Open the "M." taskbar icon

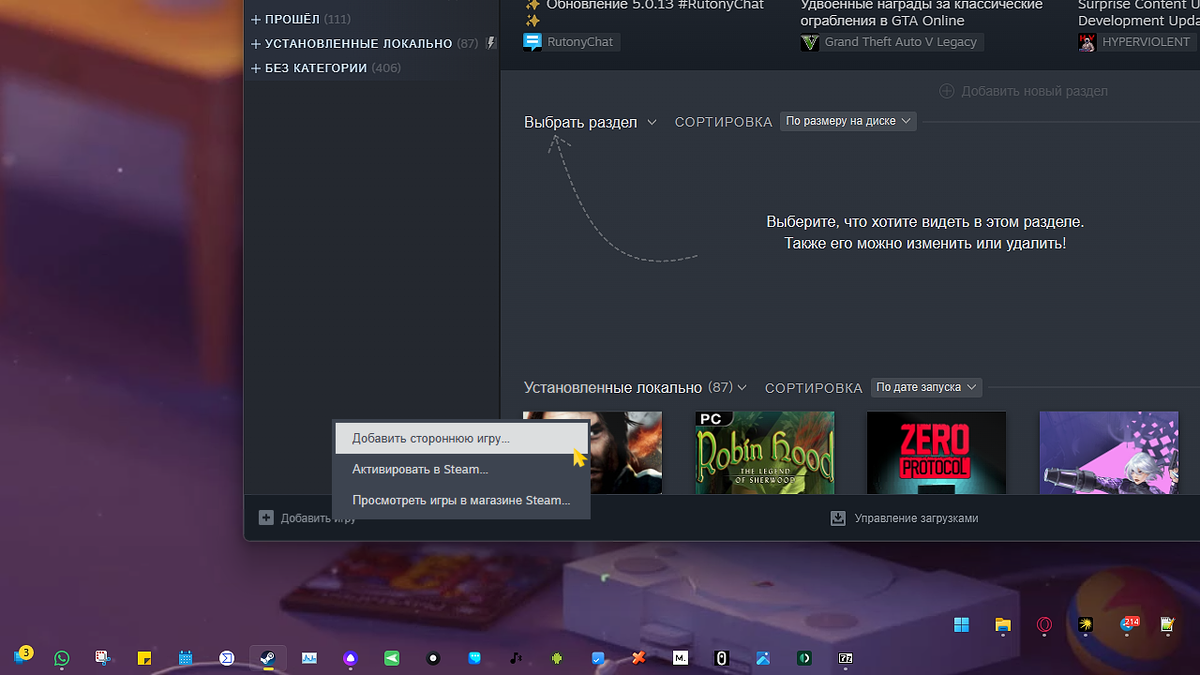click(680, 658)
